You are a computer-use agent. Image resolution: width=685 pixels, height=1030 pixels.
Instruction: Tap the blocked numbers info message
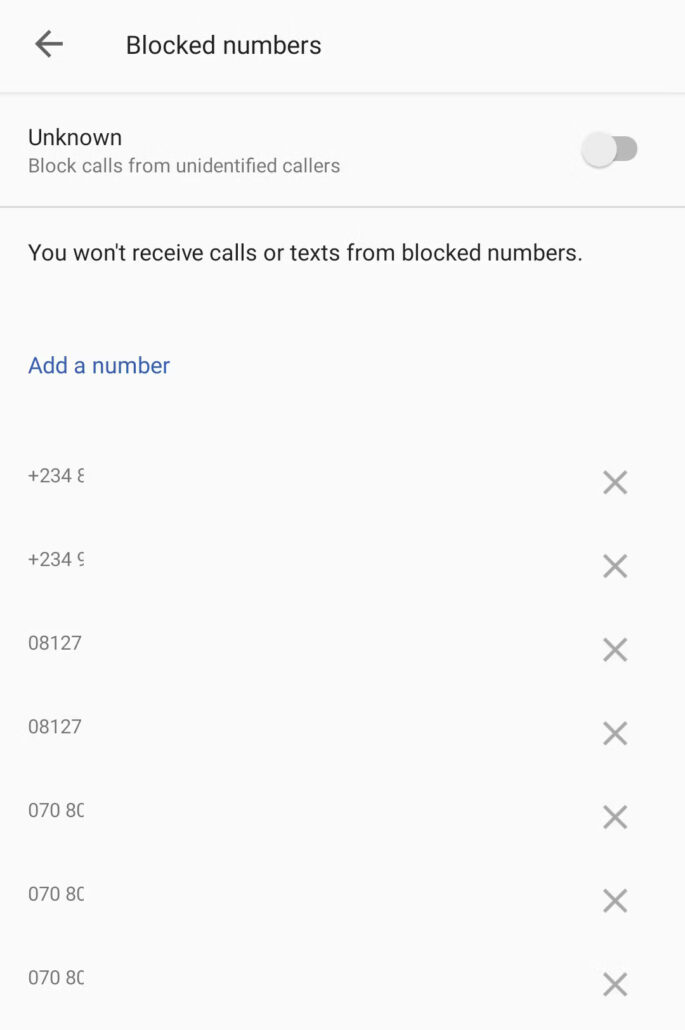coord(305,253)
